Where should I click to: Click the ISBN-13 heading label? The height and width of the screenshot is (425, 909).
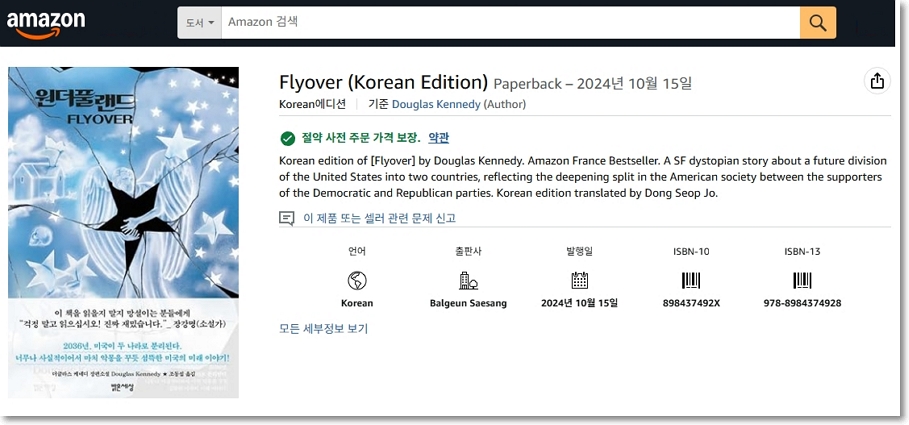[802, 252]
